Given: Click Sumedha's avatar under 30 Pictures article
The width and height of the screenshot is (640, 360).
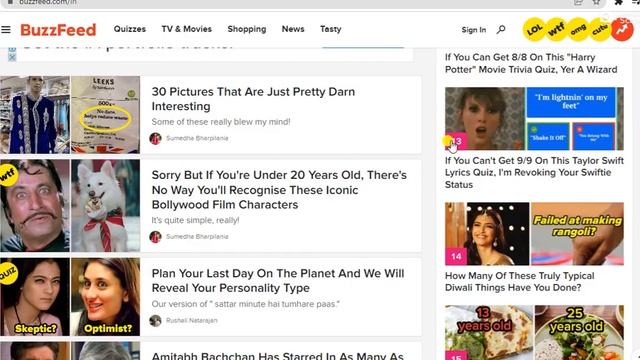Looking at the screenshot, I should [x=156, y=138].
